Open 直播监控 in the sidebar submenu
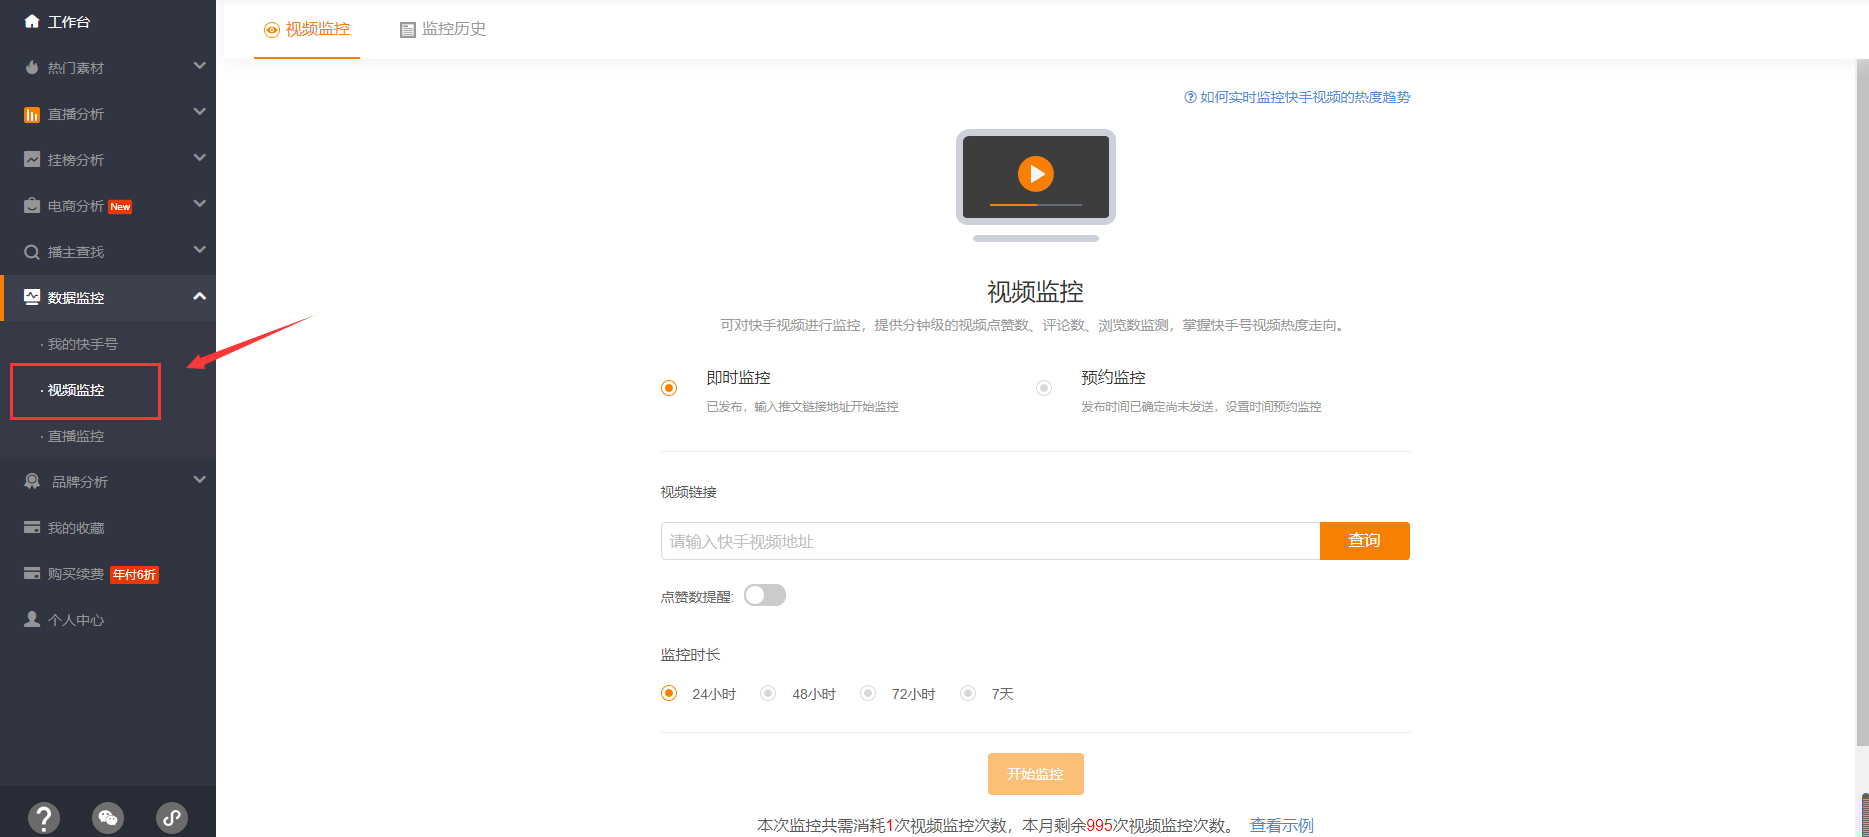 tap(76, 436)
